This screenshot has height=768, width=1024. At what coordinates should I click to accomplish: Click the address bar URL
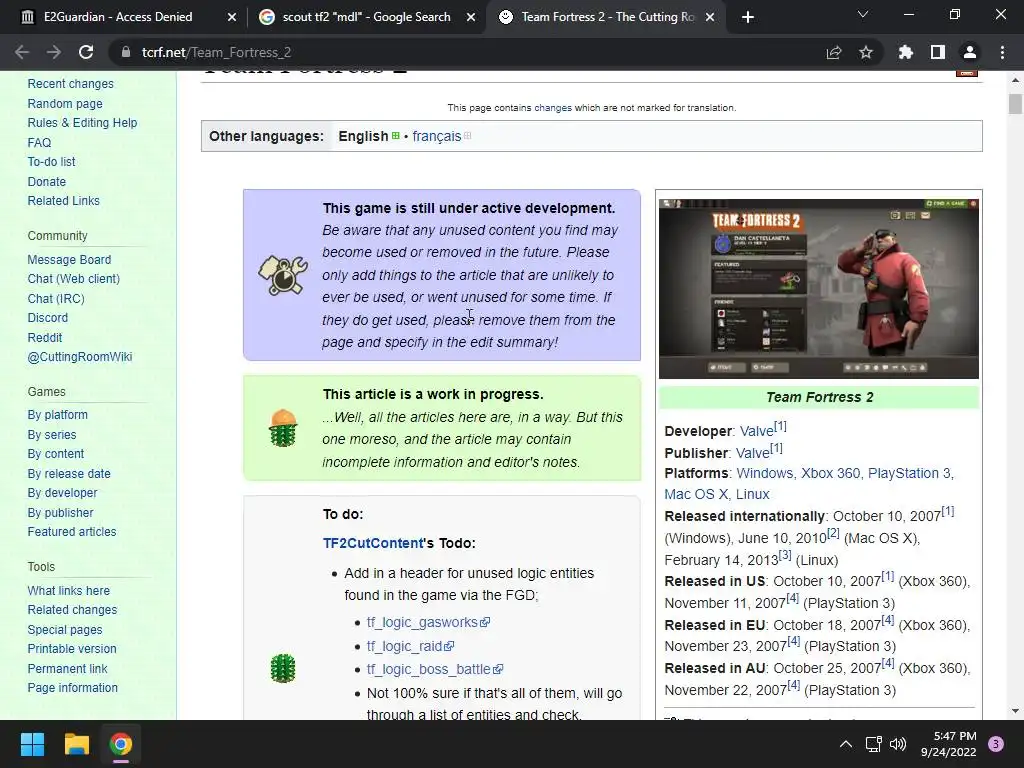(x=216, y=52)
